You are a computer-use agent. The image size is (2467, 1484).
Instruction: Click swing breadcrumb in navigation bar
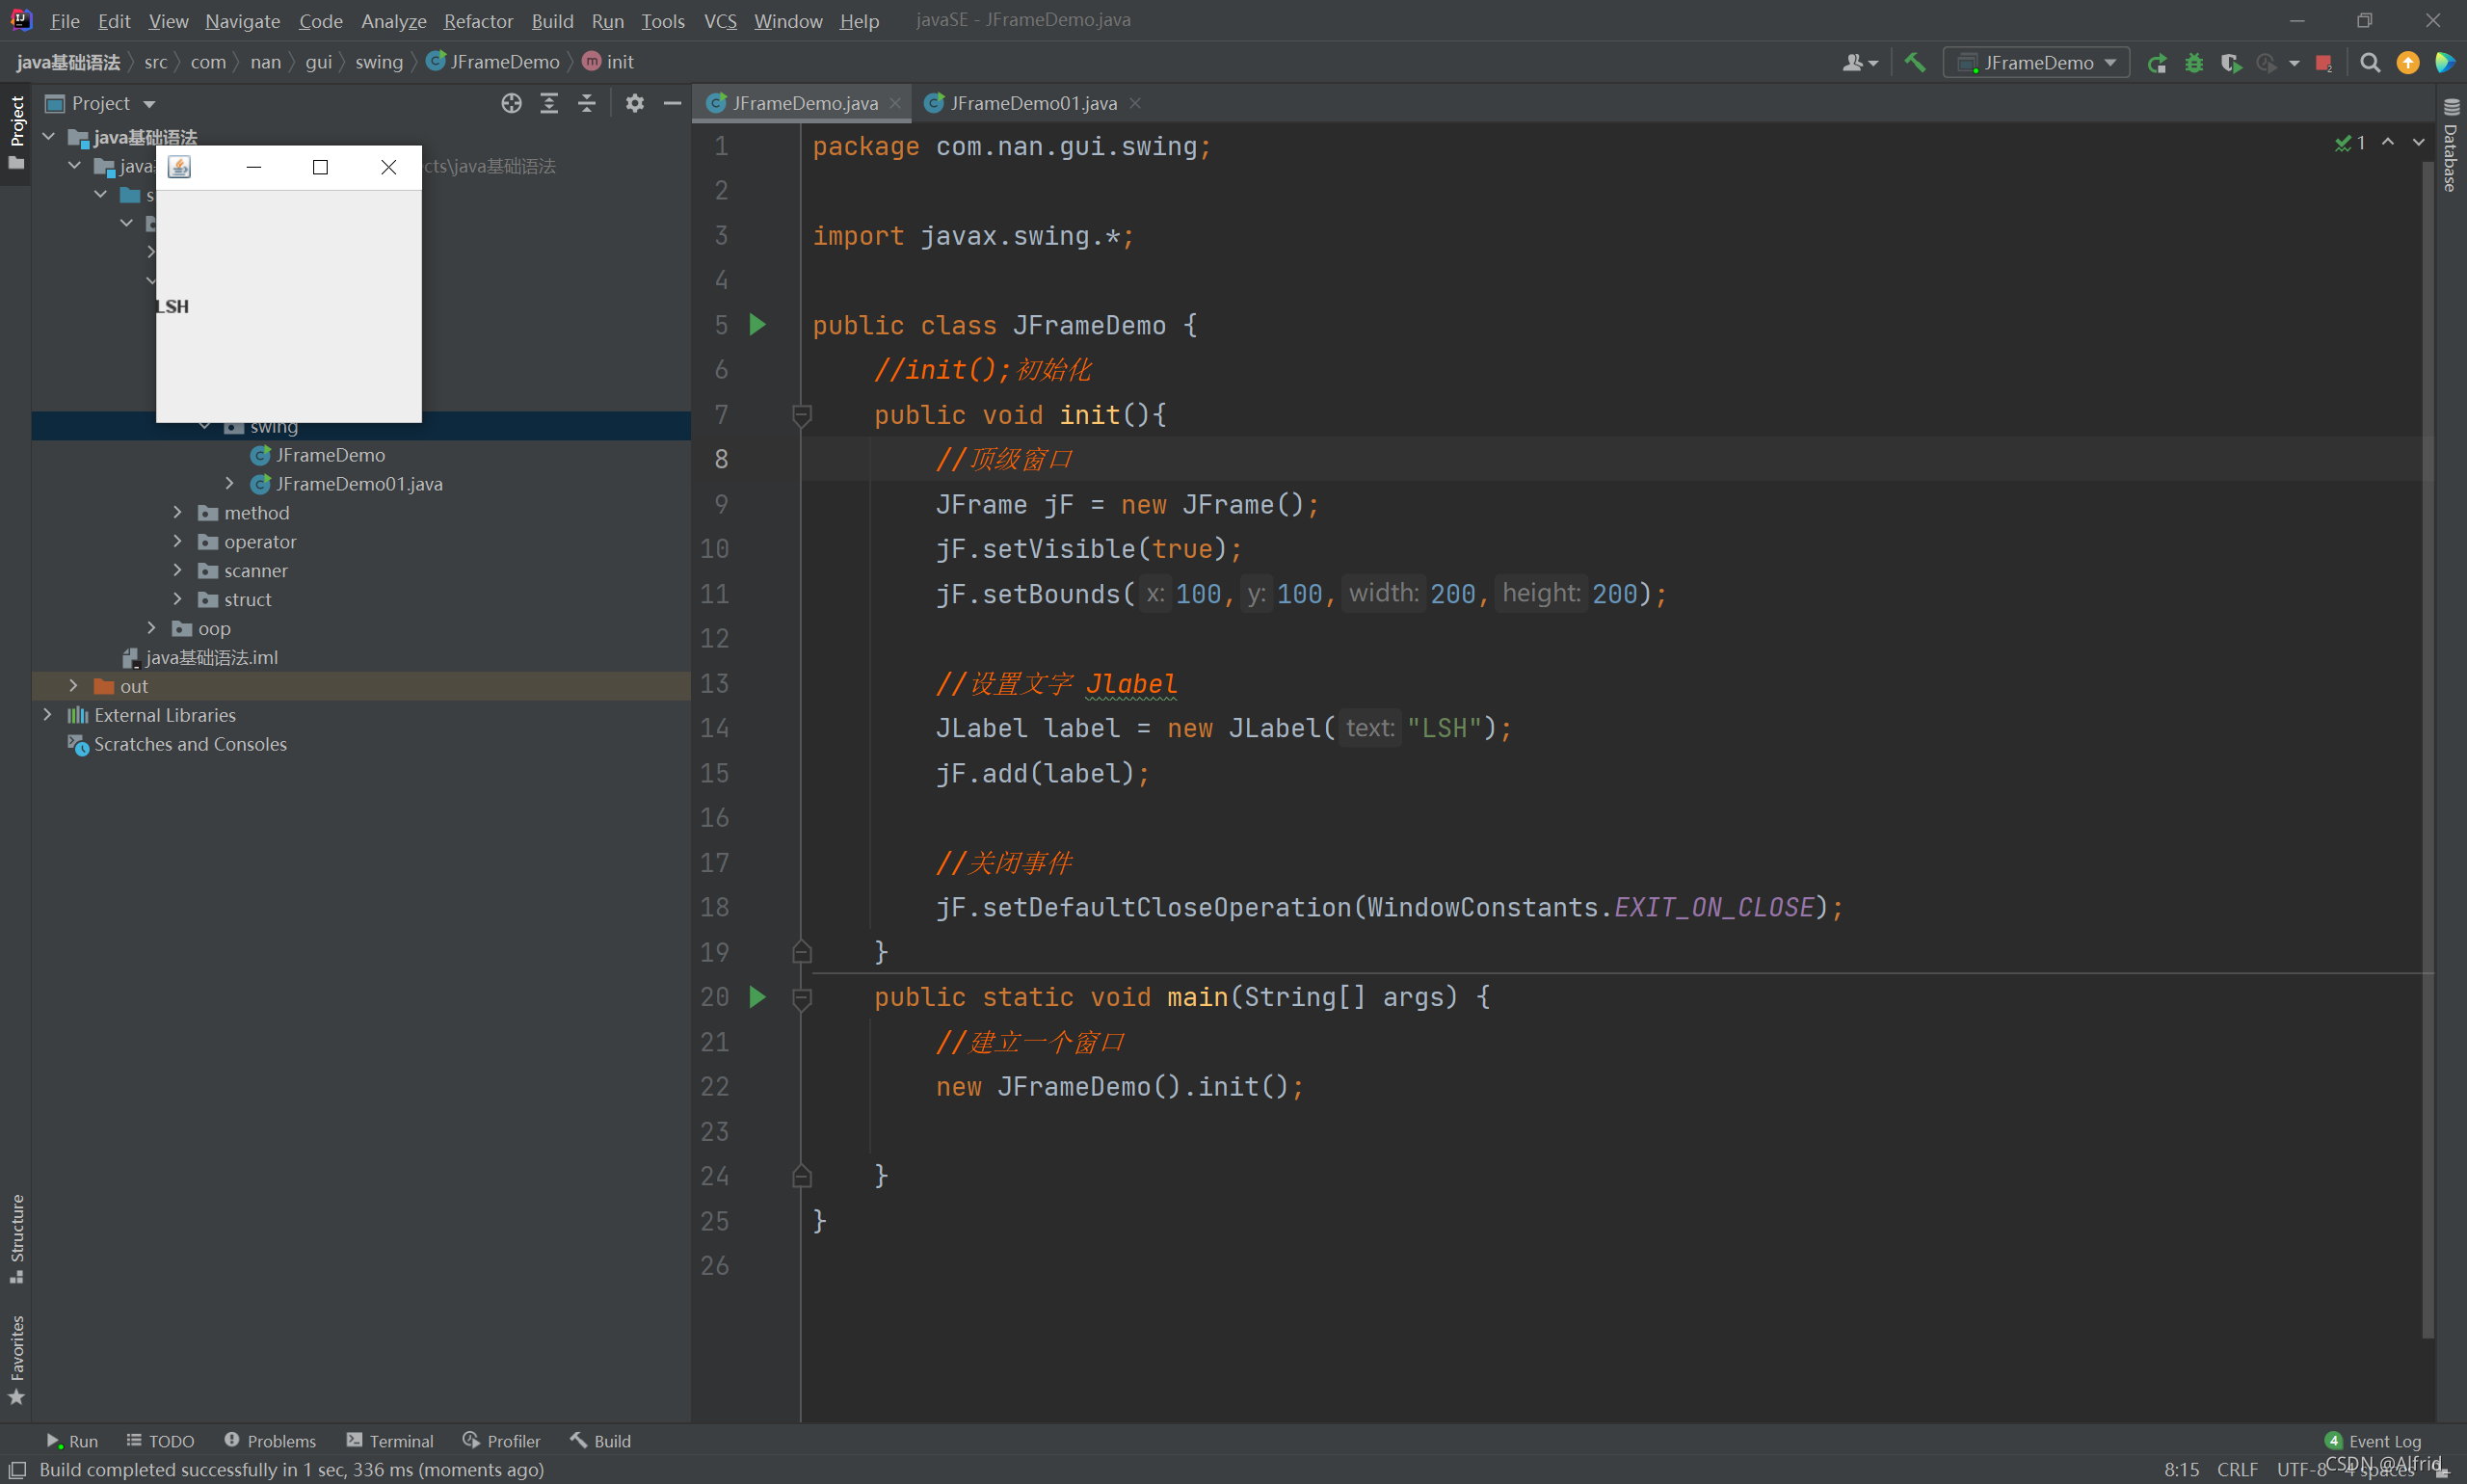tap(378, 62)
